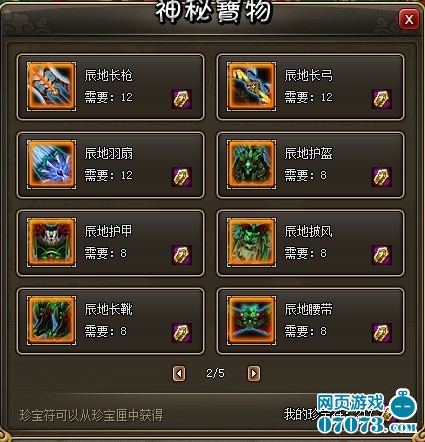Image resolution: width=425 pixels, height=442 pixels.
Task: Click the token icon beside 辰地腰带
Action: point(382,333)
